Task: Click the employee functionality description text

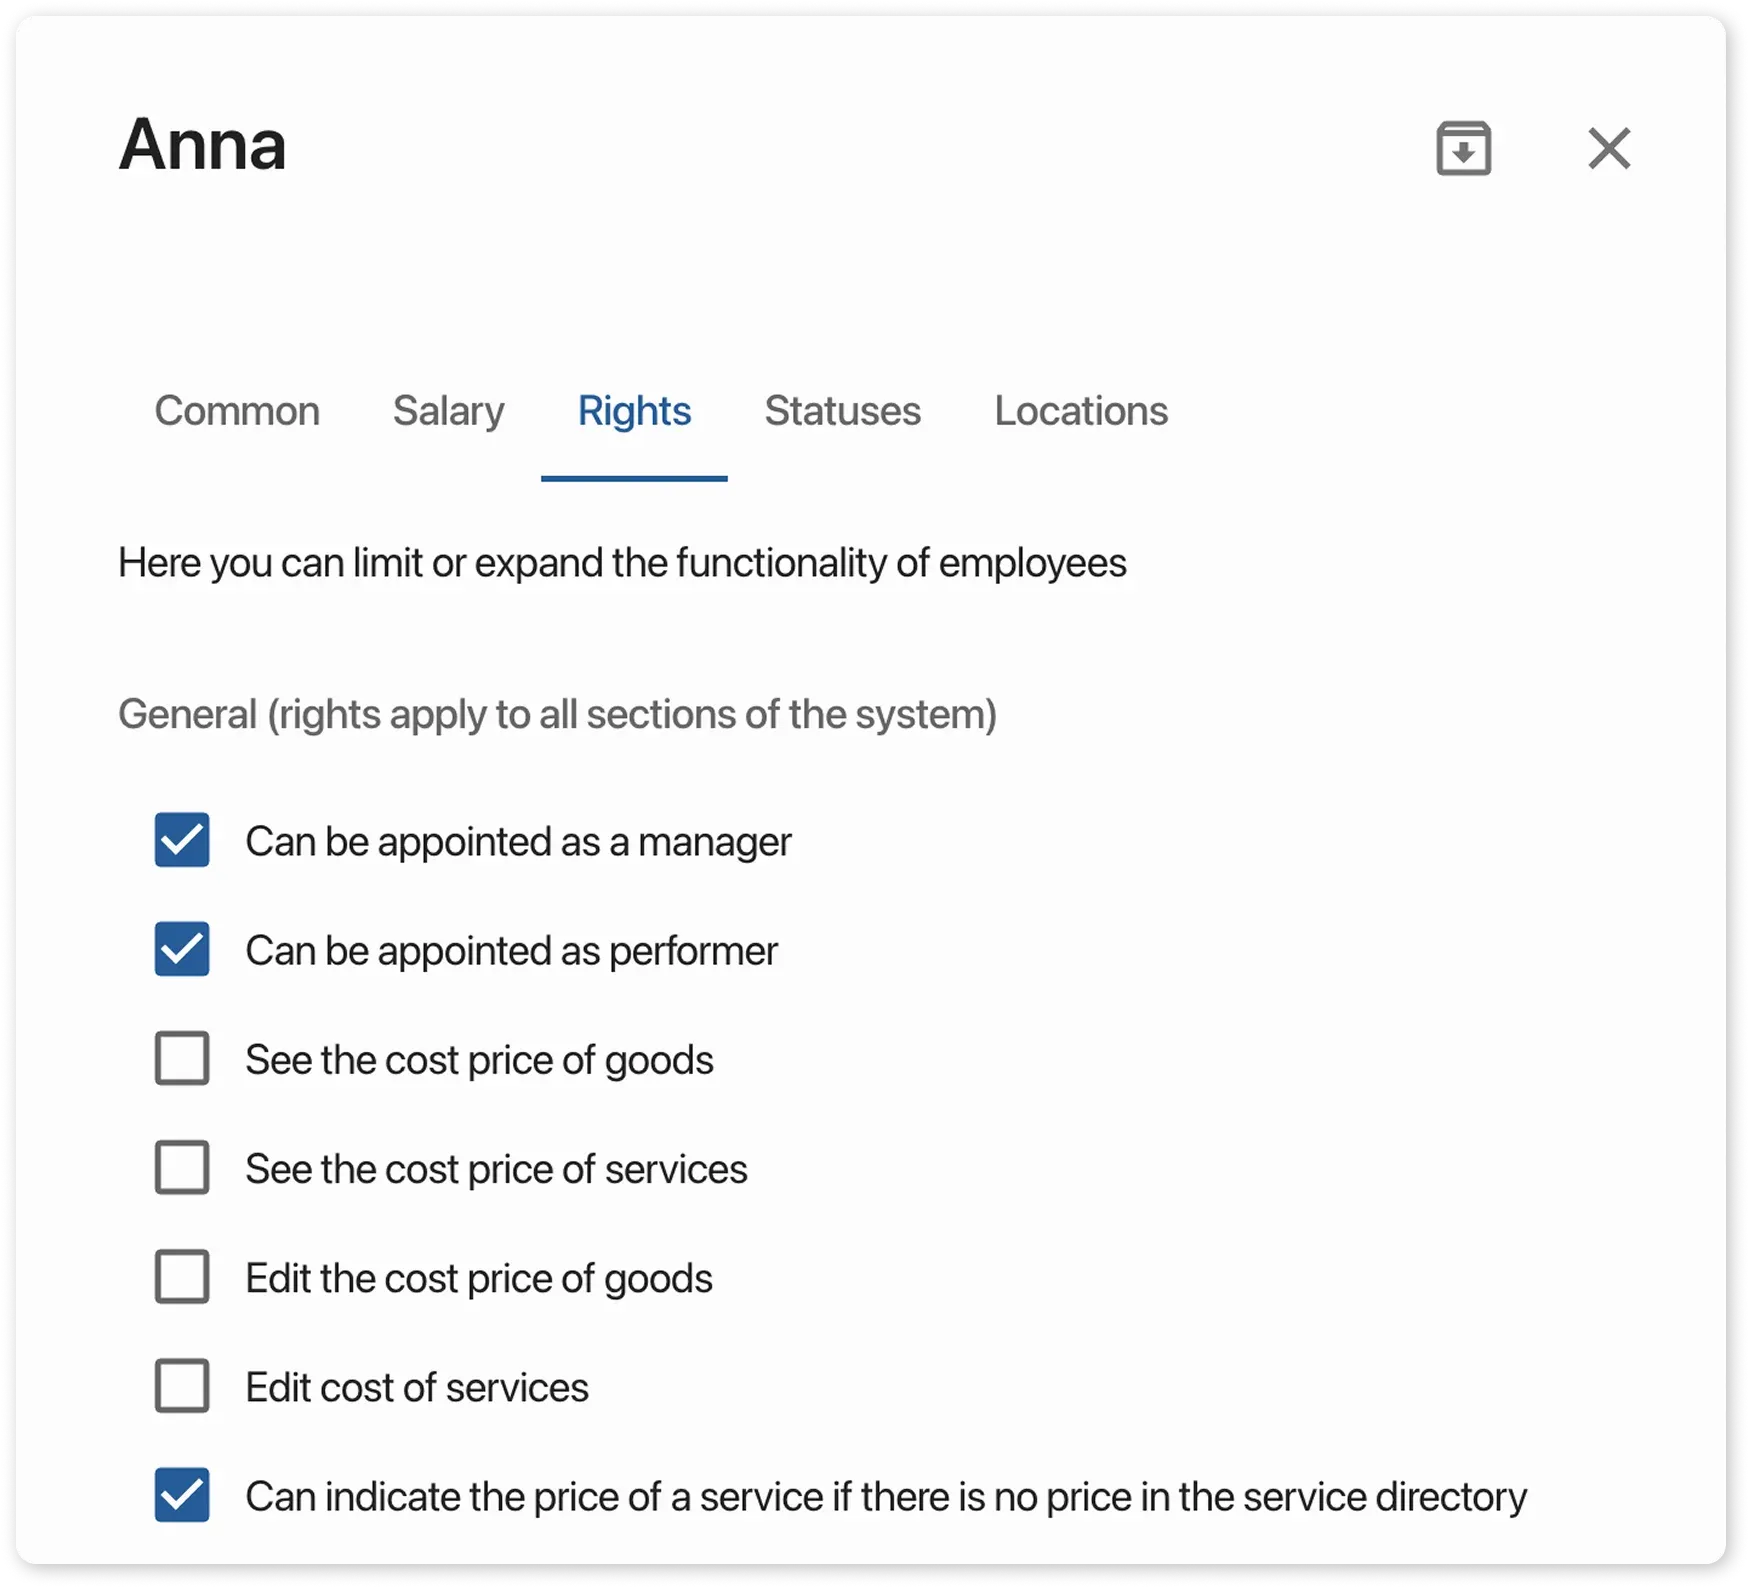Action: click(622, 562)
